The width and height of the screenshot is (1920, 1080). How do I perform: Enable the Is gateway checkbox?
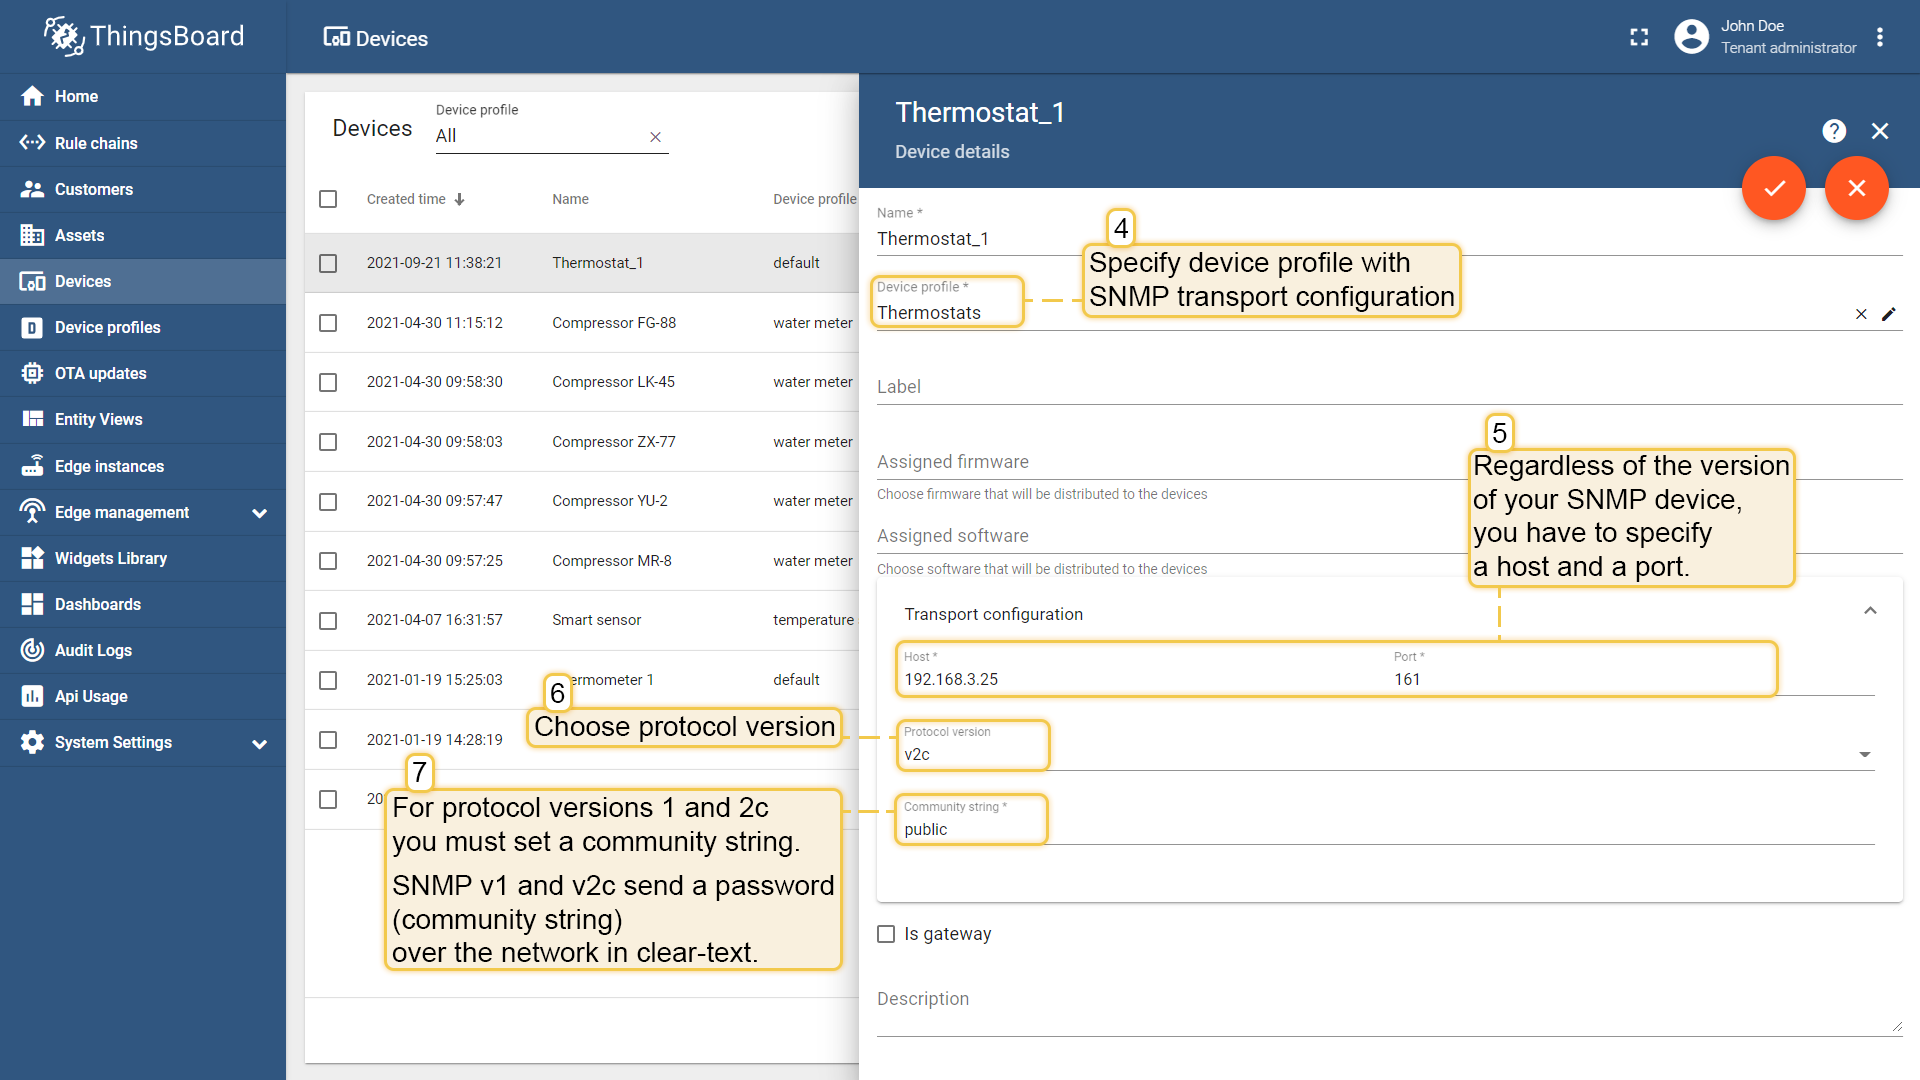pos(886,934)
